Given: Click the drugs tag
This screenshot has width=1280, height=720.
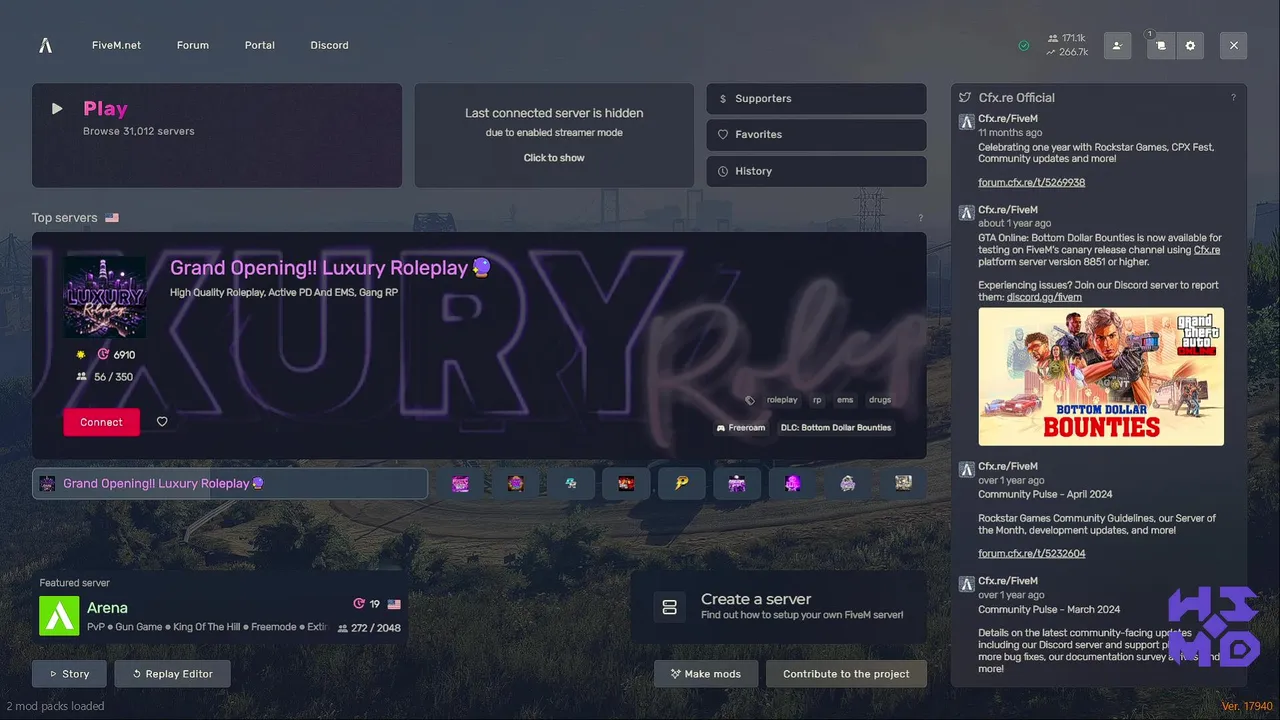Looking at the screenshot, I should (x=879, y=400).
